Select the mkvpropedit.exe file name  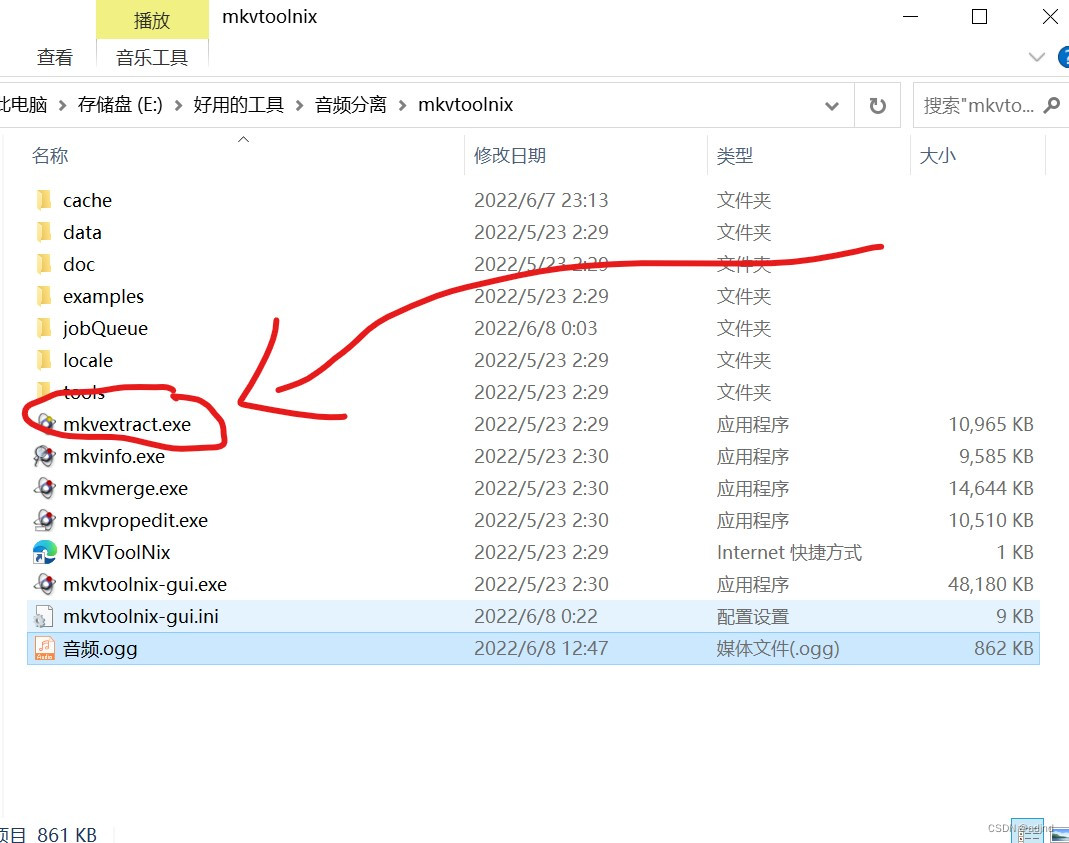(x=136, y=521)
